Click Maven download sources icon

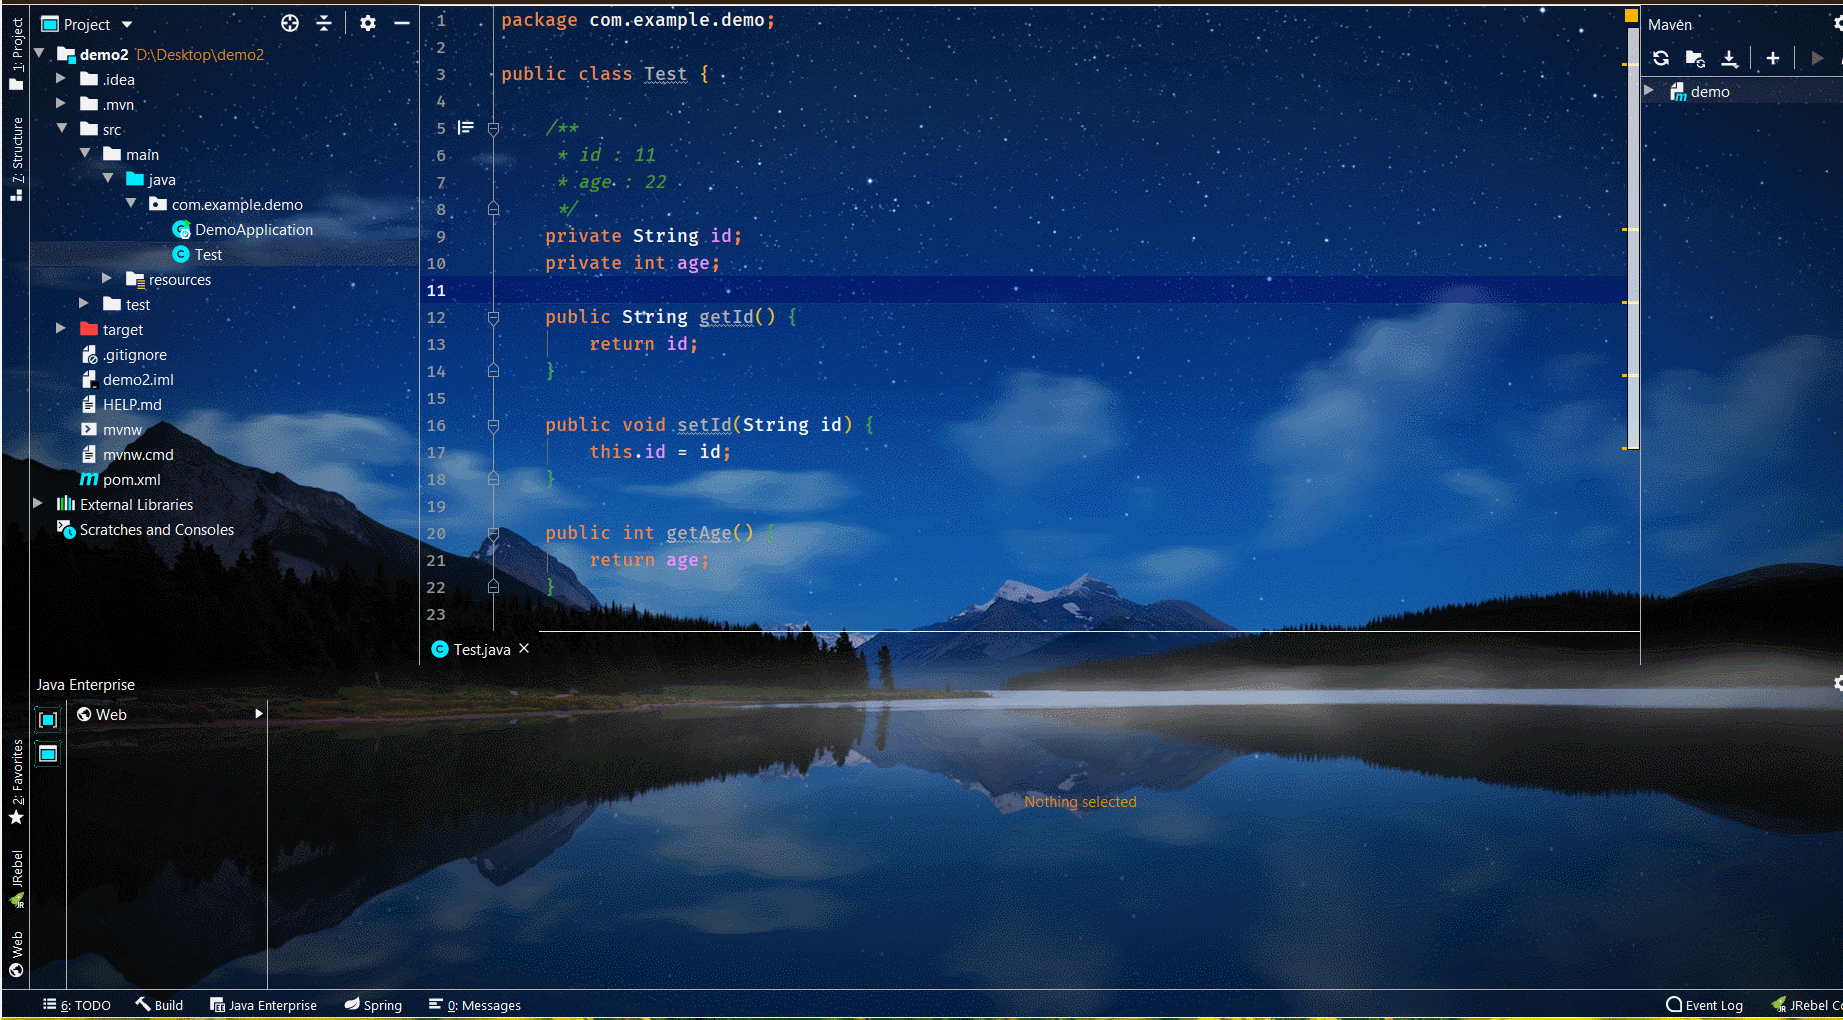click(x=1729, y=58)
